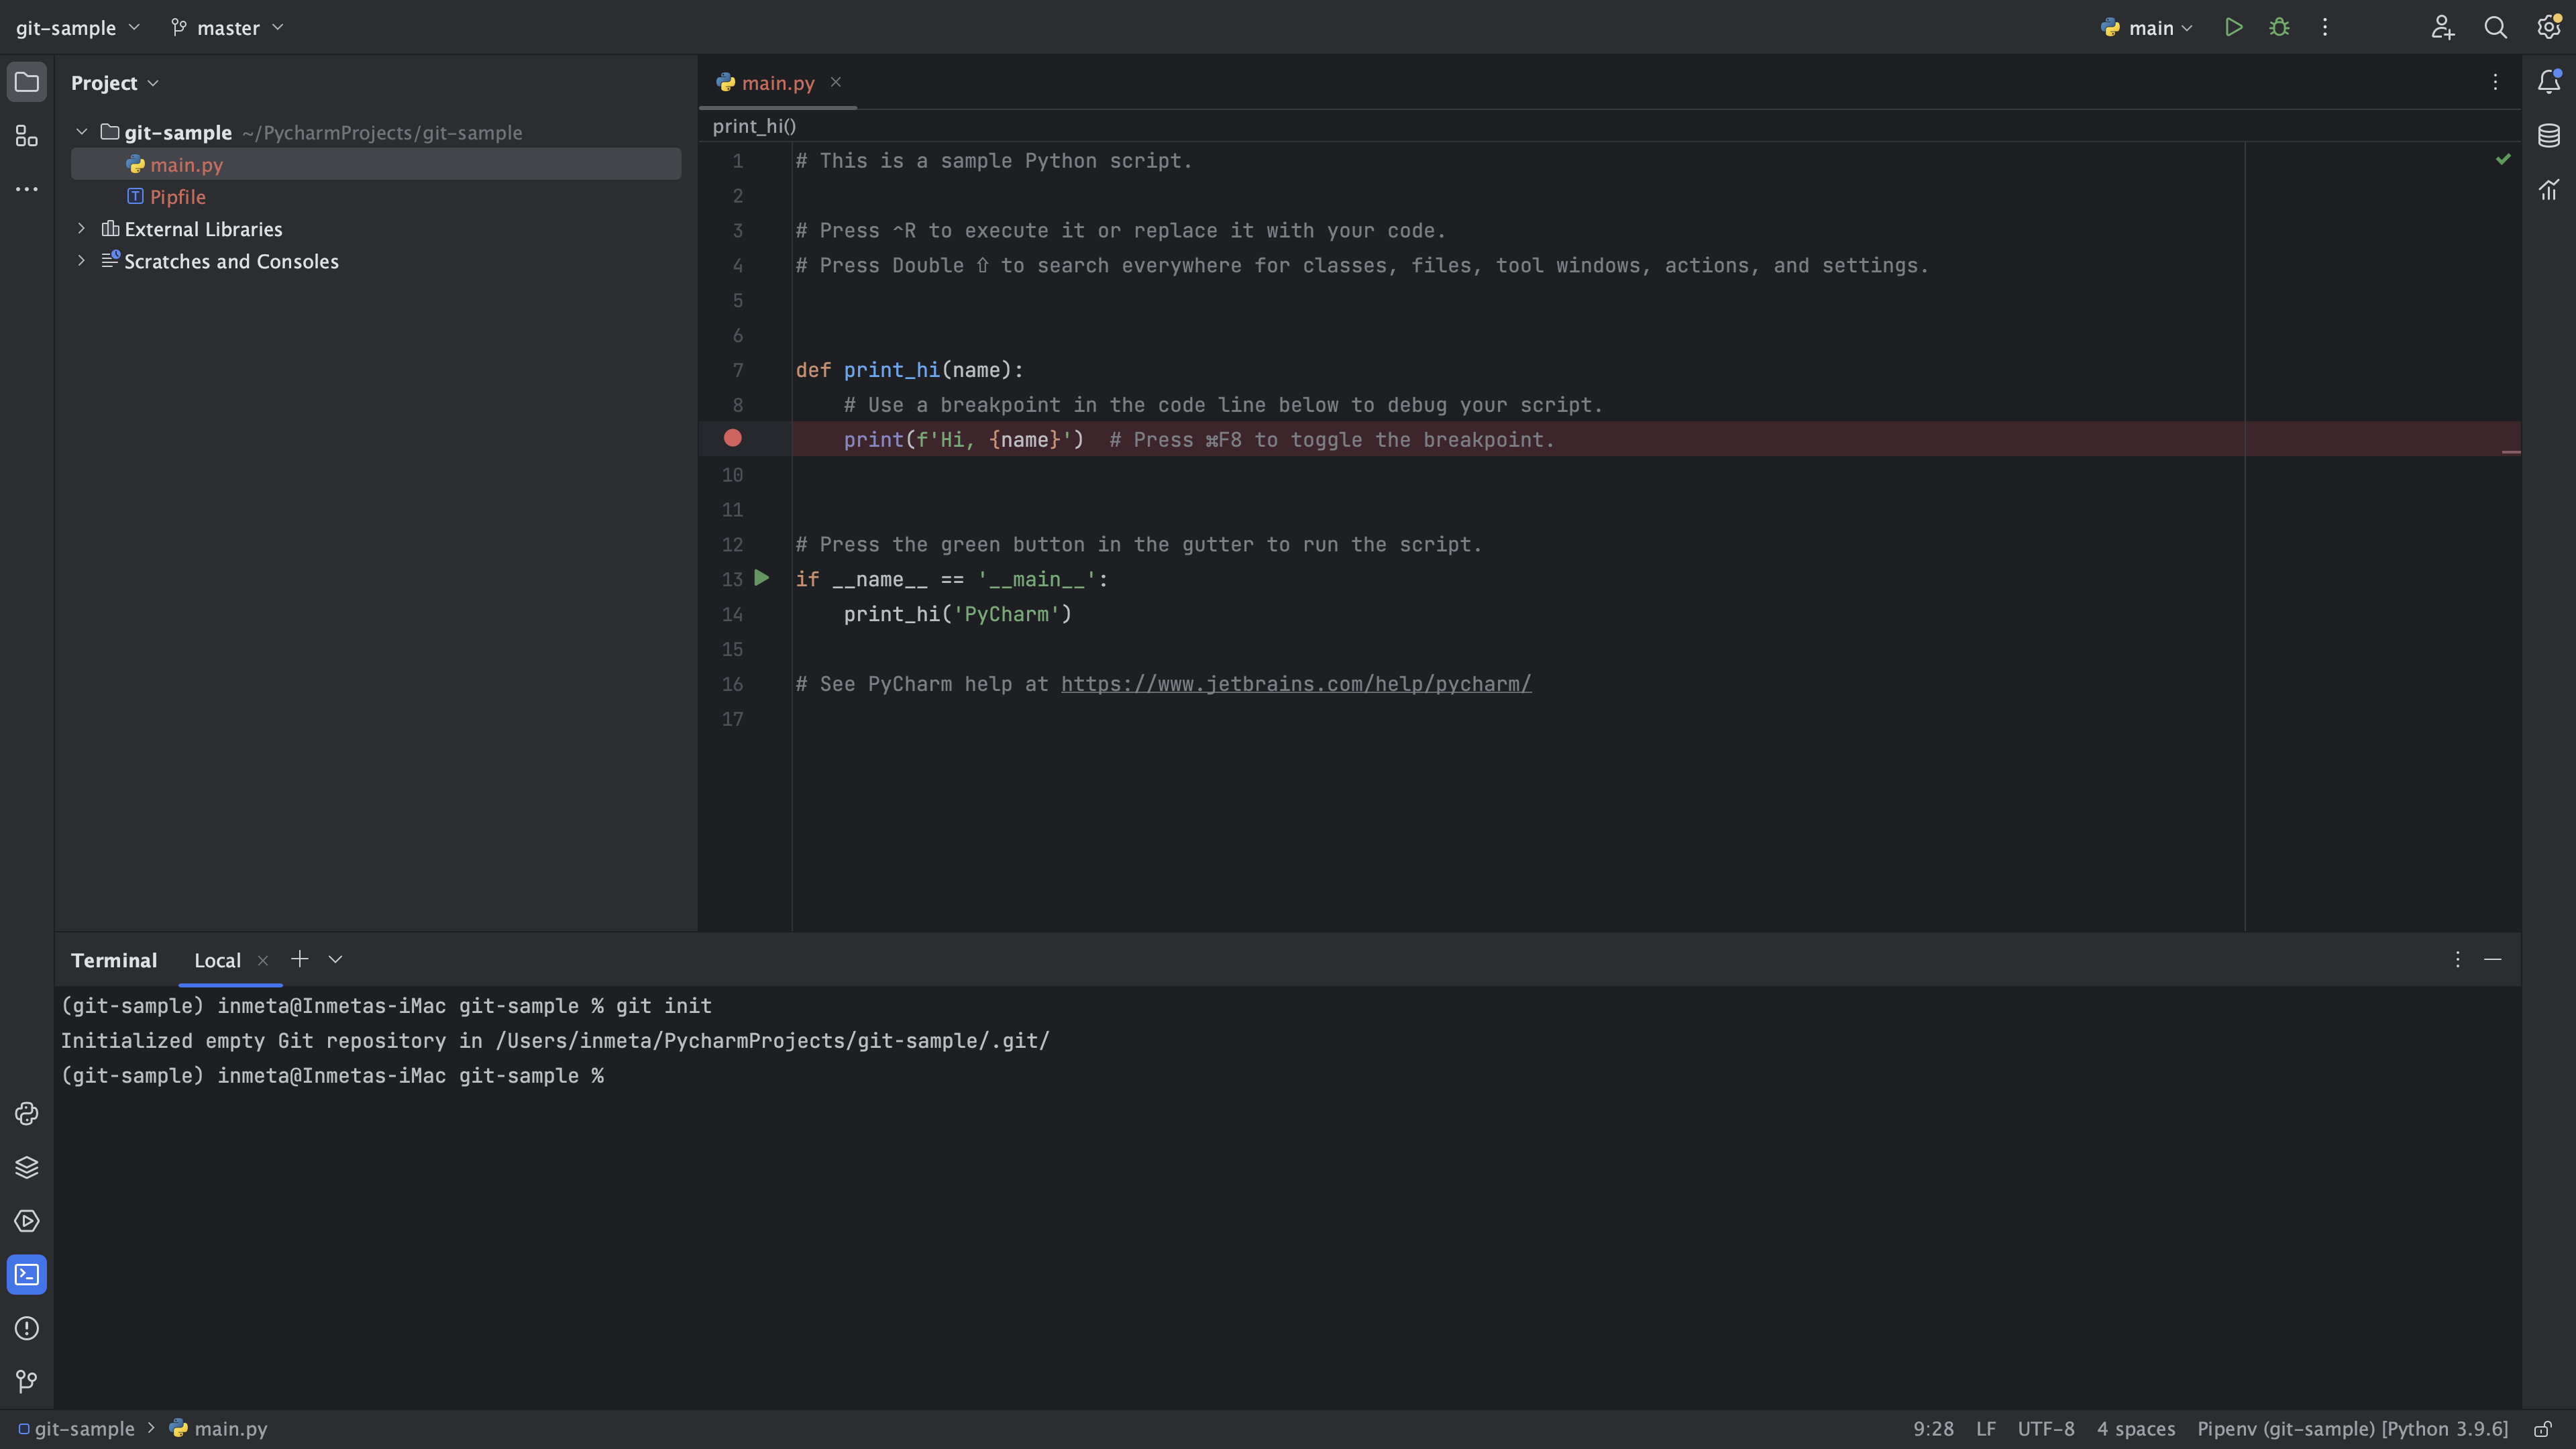Open the Version Control tool window
This screenshot has width=2576, height=1449.
pyautogui.click(x=26, y=1381)
